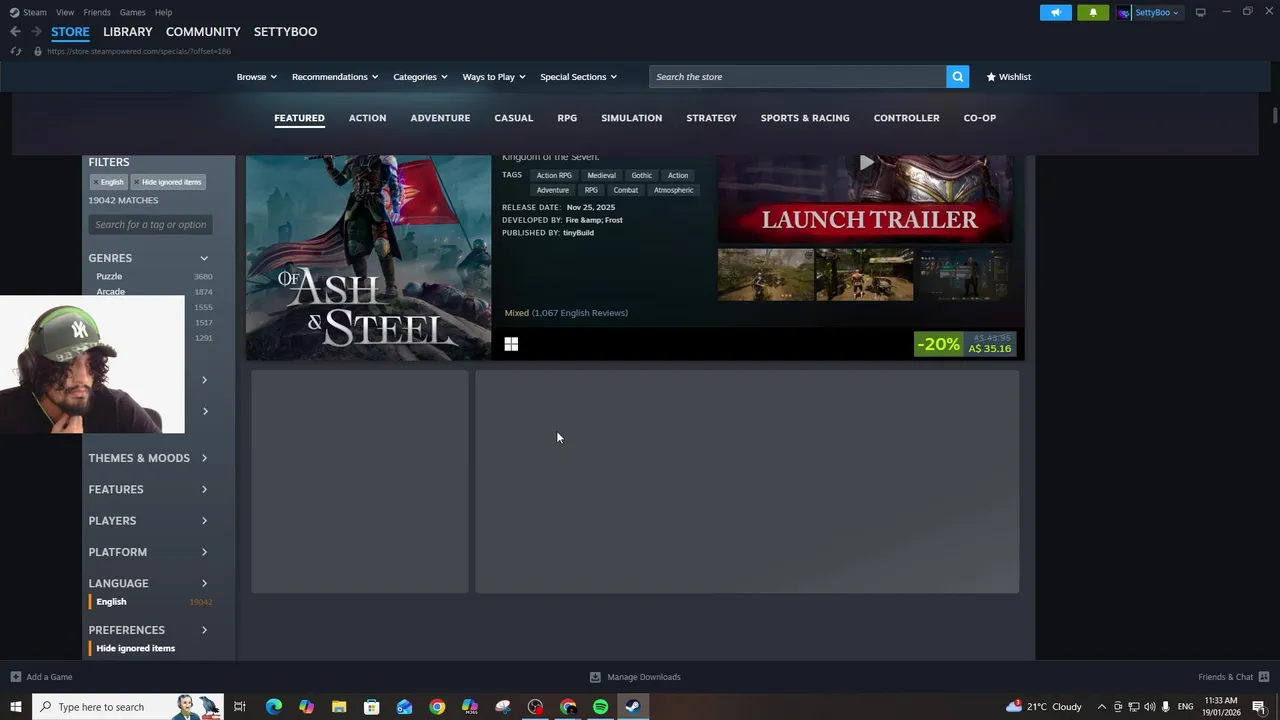Viewport: 1280px width, 720px height.
Task: Click the Medieval tag
Action: [x=601, y=175]
